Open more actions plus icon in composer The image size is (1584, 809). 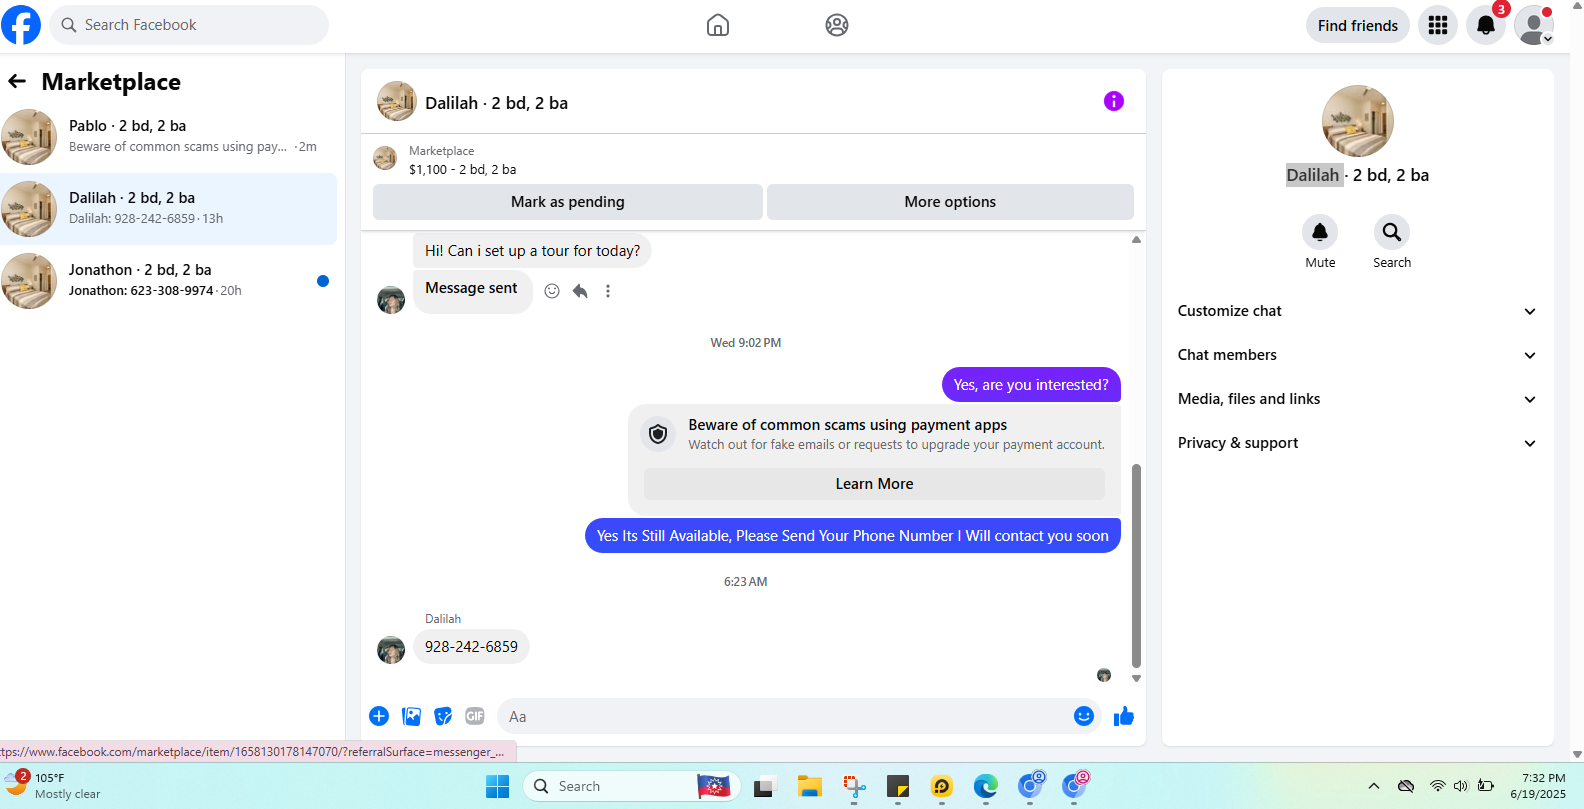379,716
